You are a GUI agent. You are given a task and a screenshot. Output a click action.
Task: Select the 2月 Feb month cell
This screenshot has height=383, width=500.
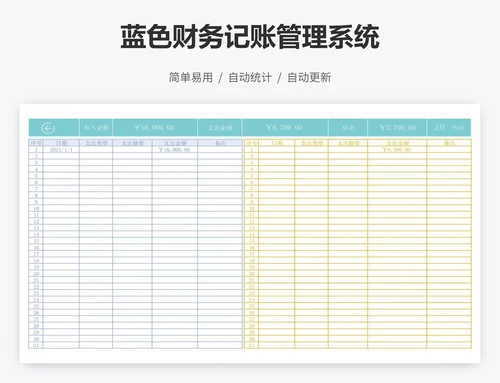coord(449,128)
